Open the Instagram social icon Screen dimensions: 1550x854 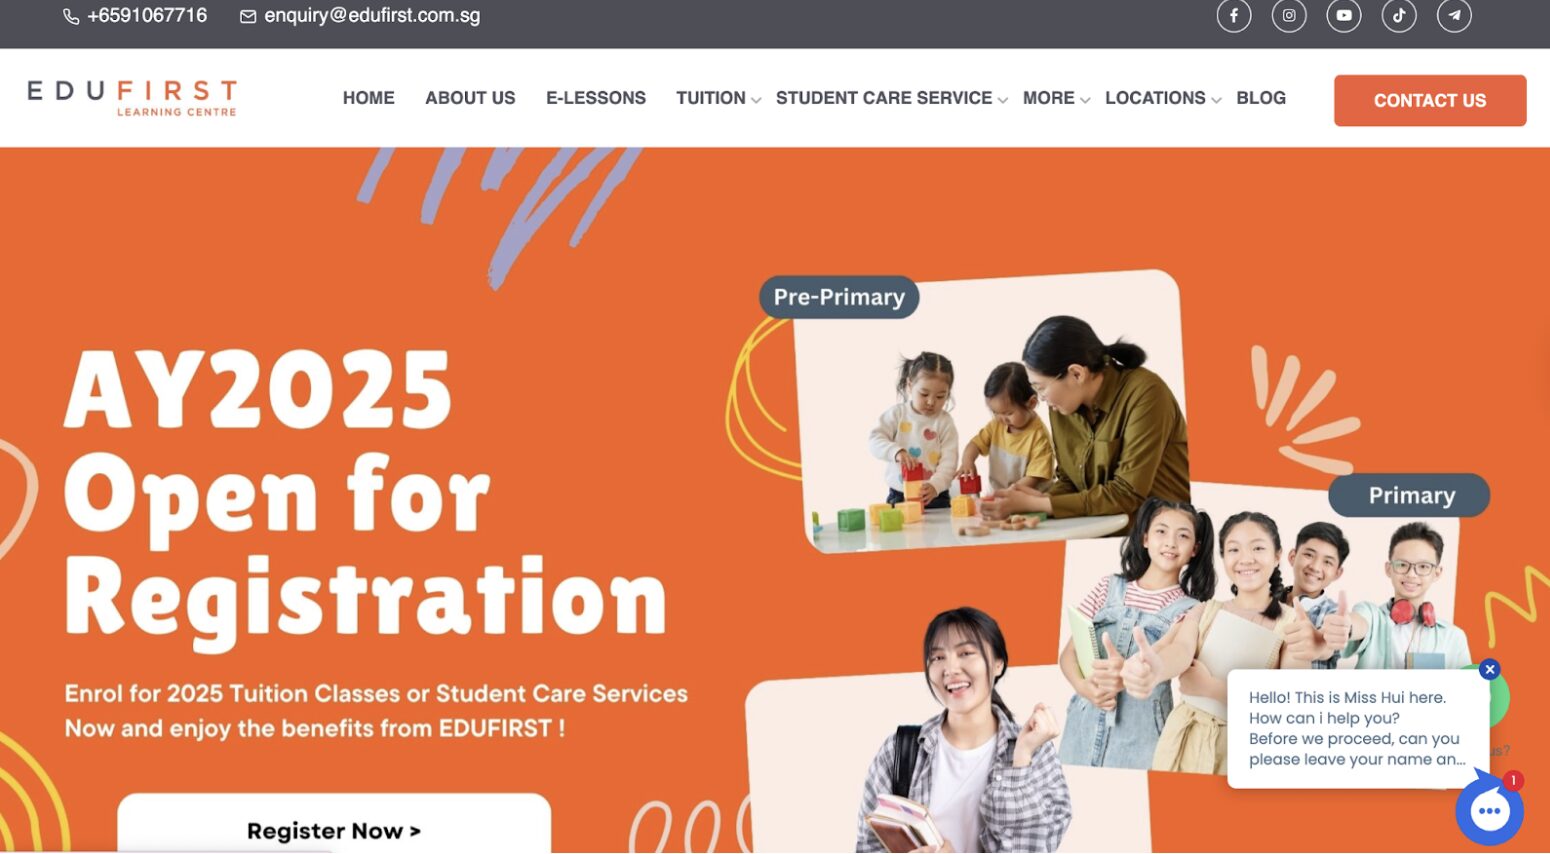point(1289,16)
